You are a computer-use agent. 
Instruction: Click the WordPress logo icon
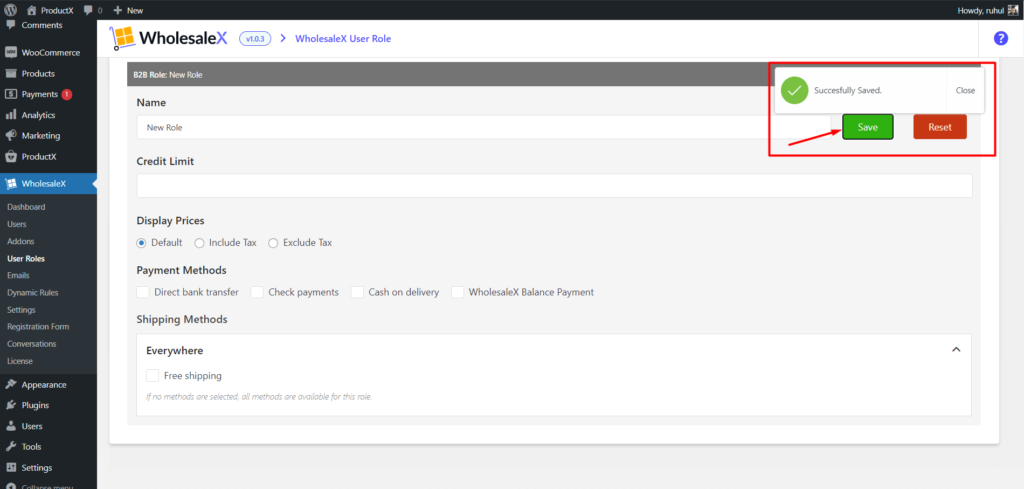[x=11, y=10]
